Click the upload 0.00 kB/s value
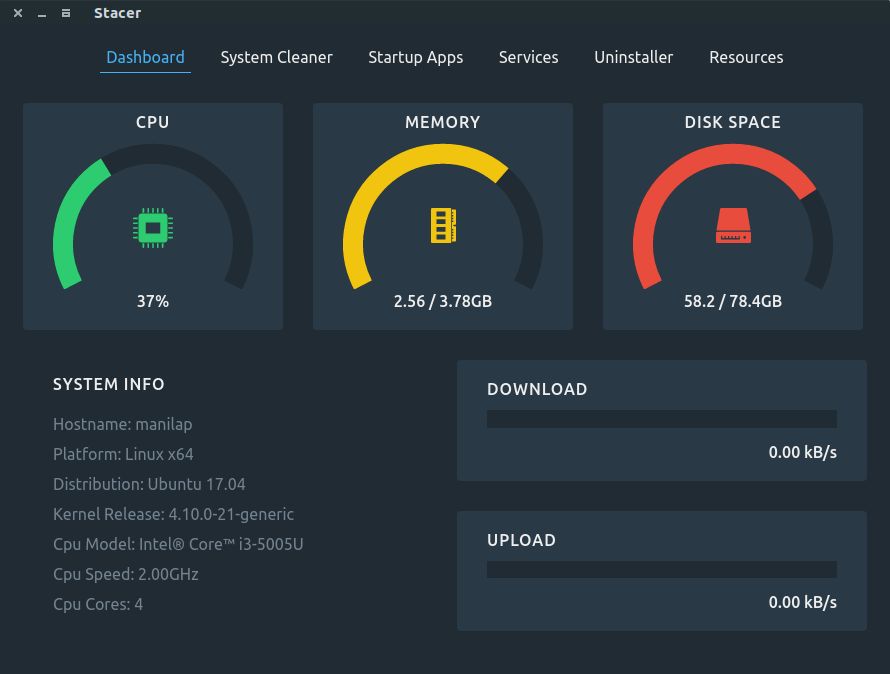 tap(803, 602)
